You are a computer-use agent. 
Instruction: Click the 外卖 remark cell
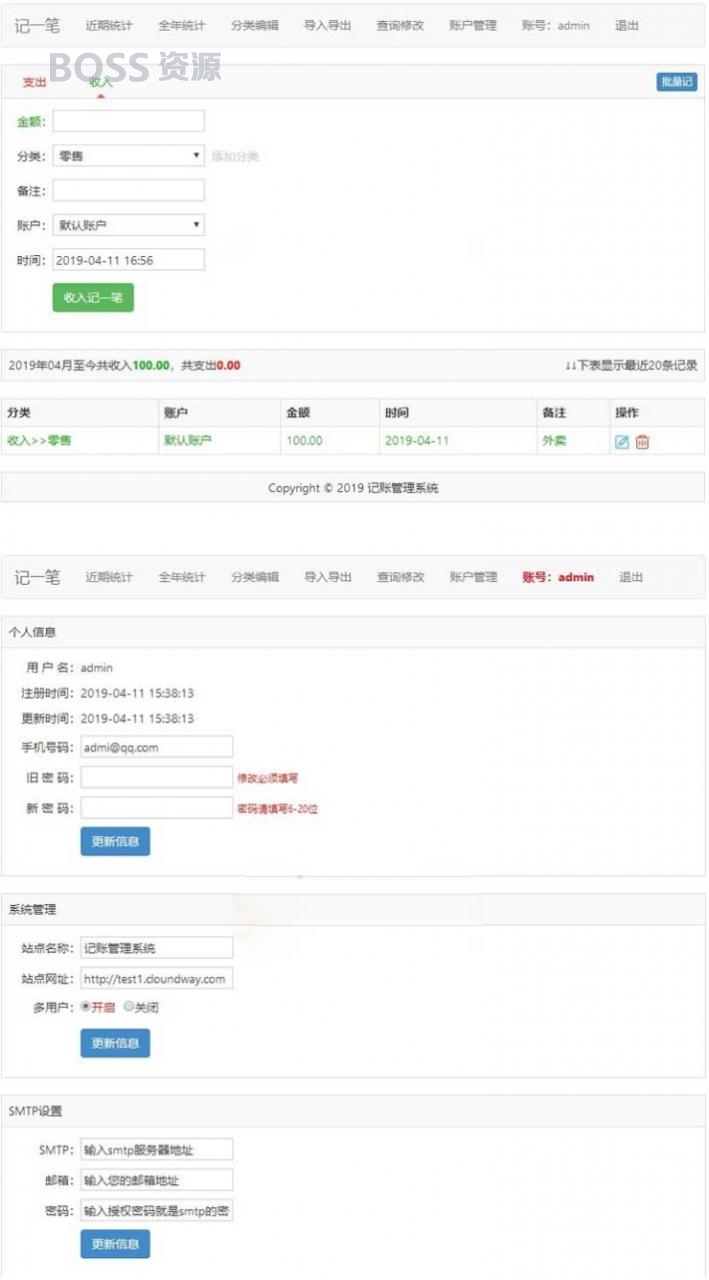(572, 440)
